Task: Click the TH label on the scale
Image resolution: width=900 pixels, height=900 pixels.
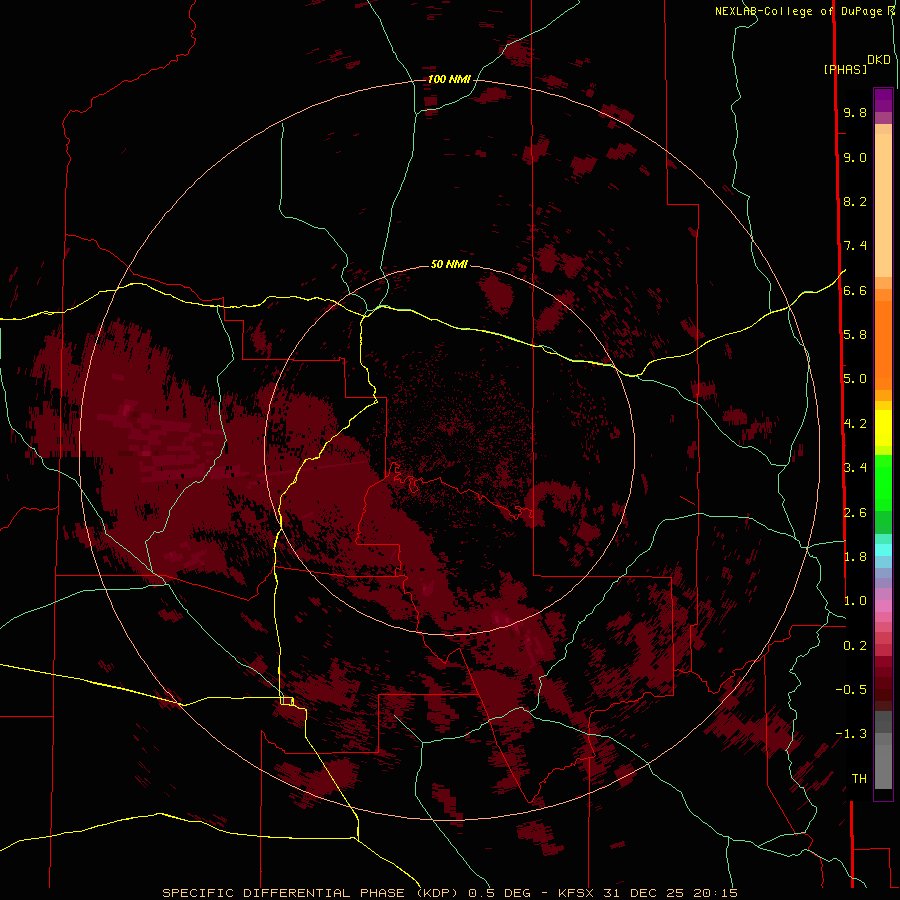Action: [859, 779]
